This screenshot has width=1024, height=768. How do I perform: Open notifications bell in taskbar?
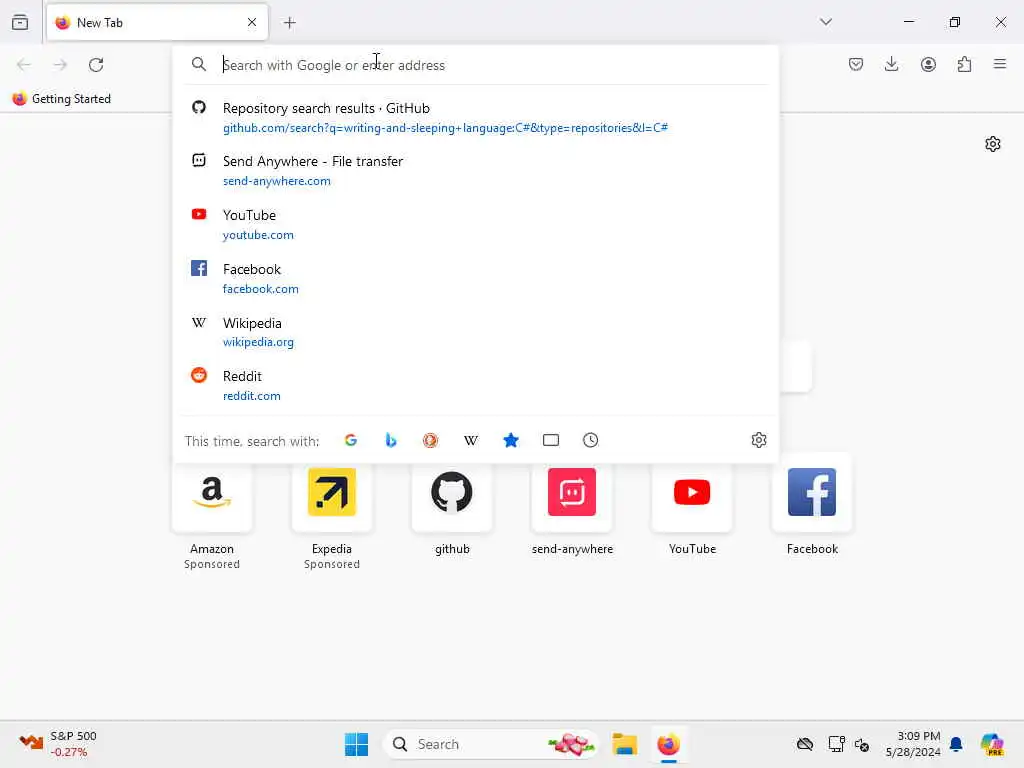pos(956,744)
